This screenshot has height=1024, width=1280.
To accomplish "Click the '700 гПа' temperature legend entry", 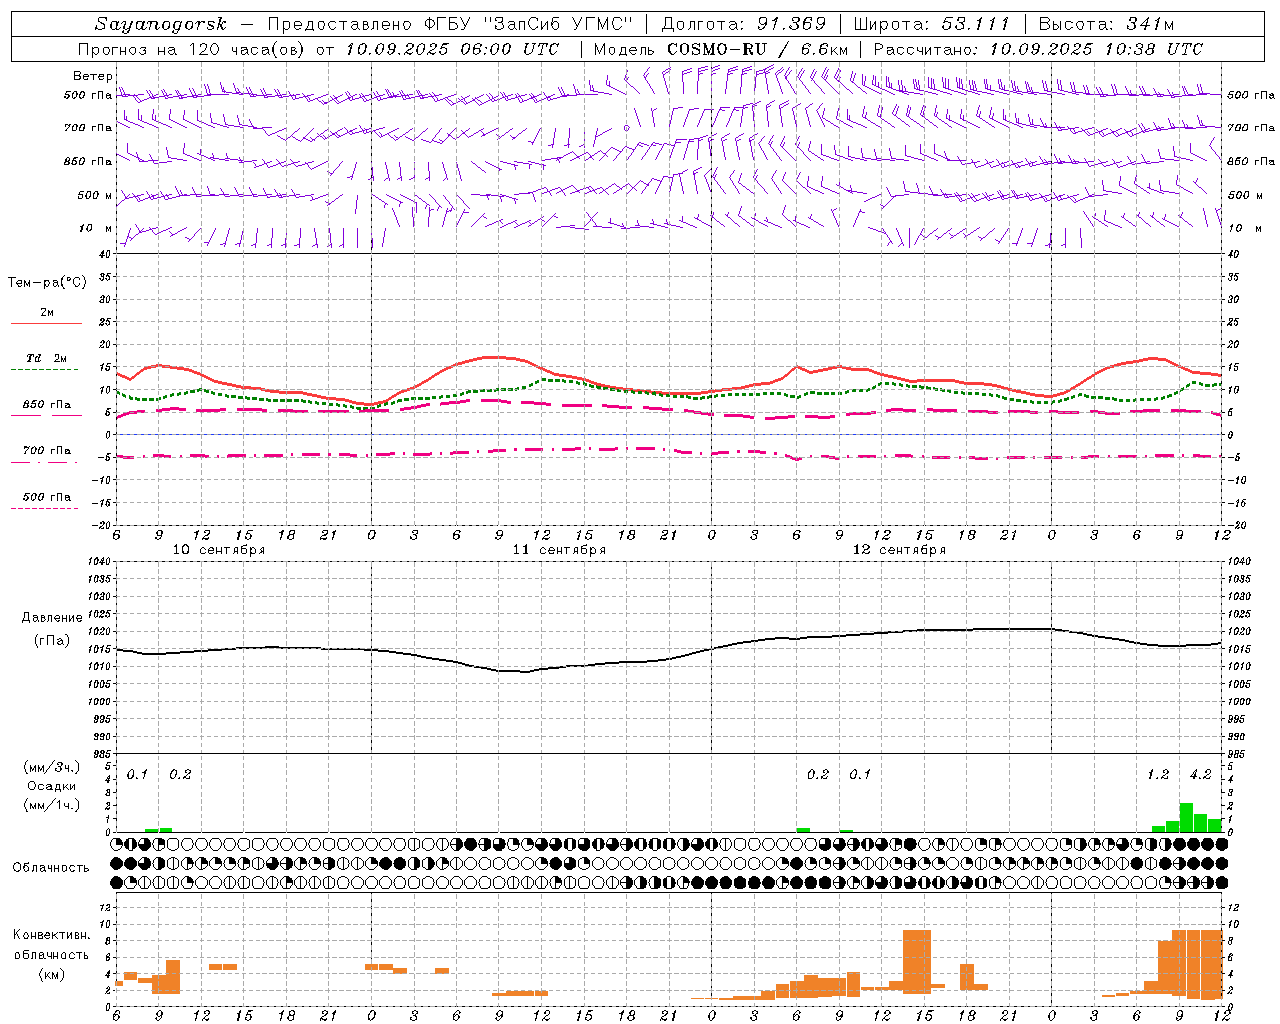I will click(x=47, y=451).
